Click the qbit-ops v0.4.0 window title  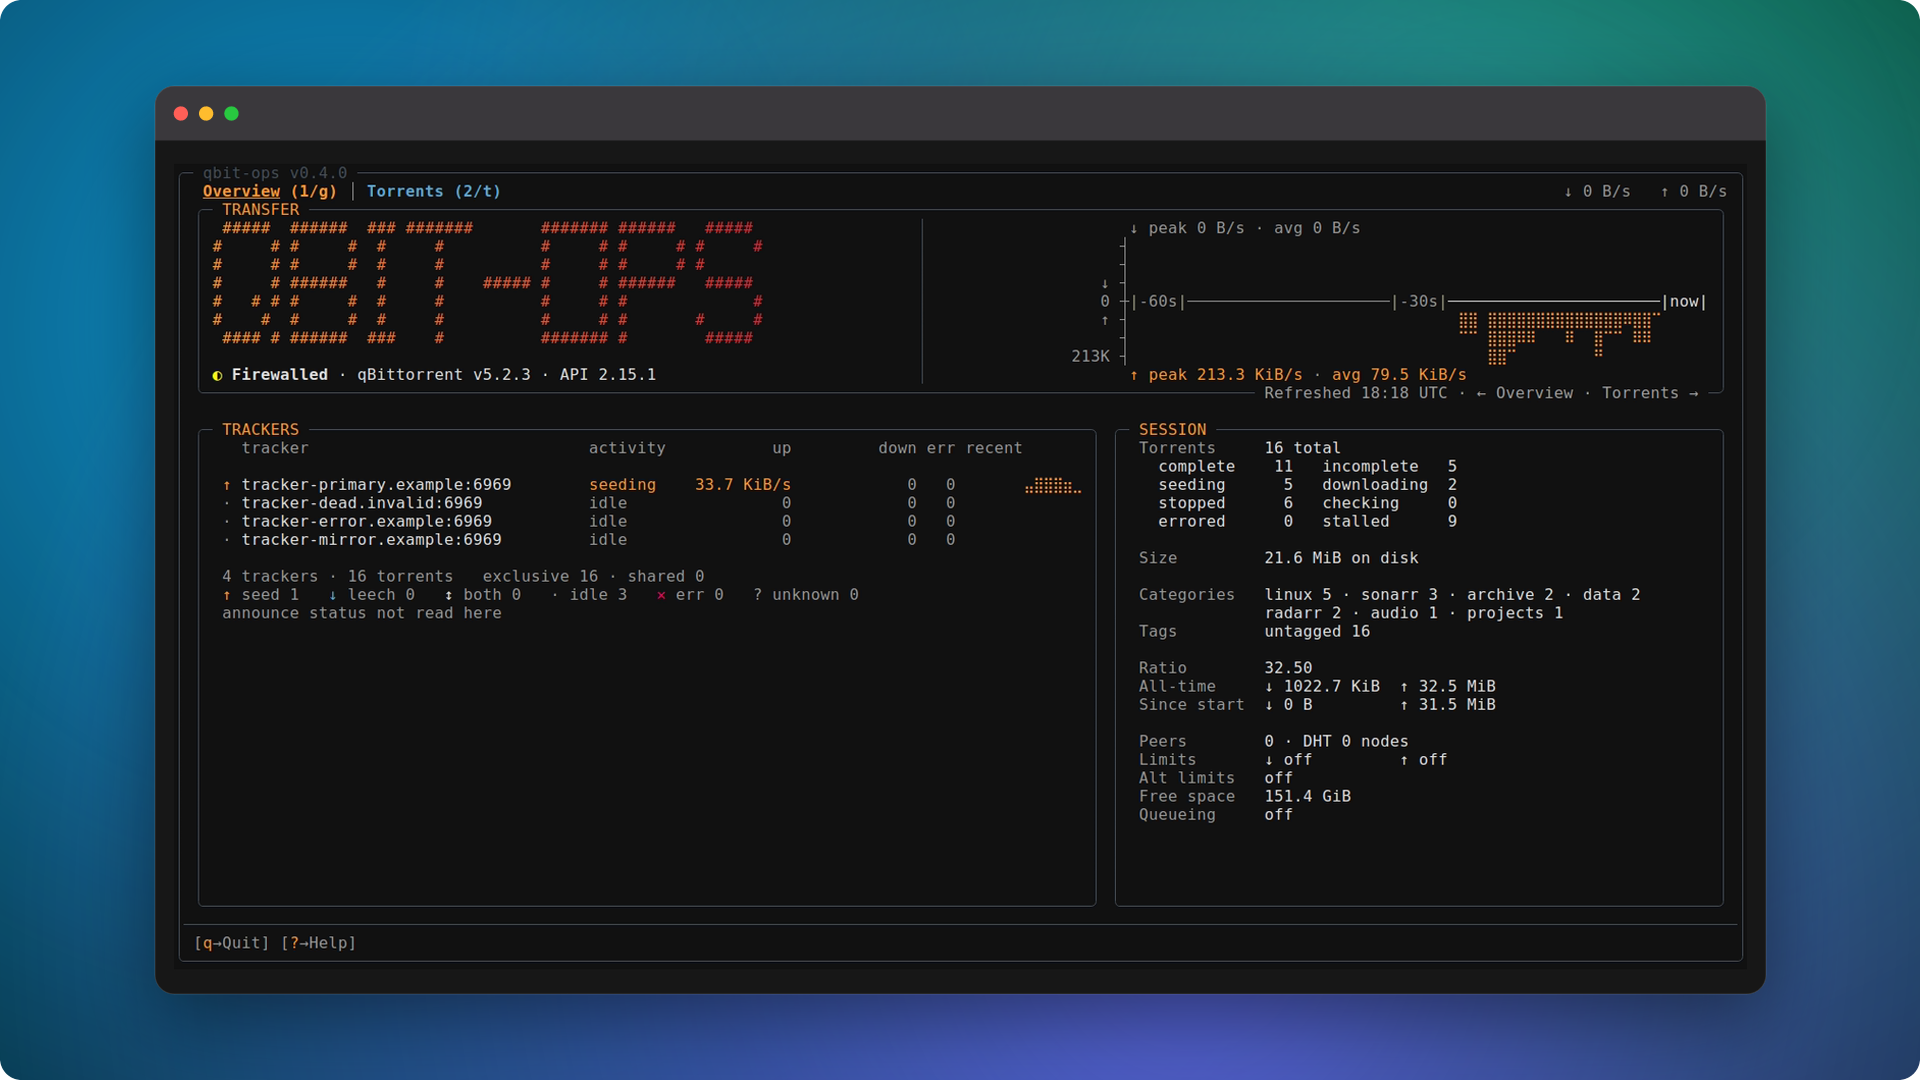click(275, 173)
